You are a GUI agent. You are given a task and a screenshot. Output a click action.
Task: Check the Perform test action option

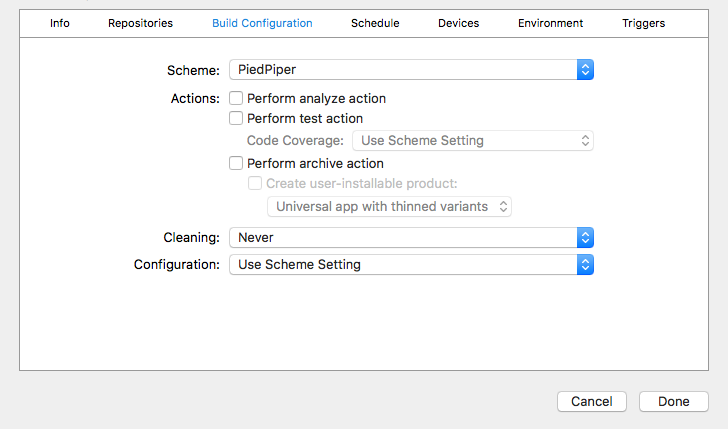point(237,118)
